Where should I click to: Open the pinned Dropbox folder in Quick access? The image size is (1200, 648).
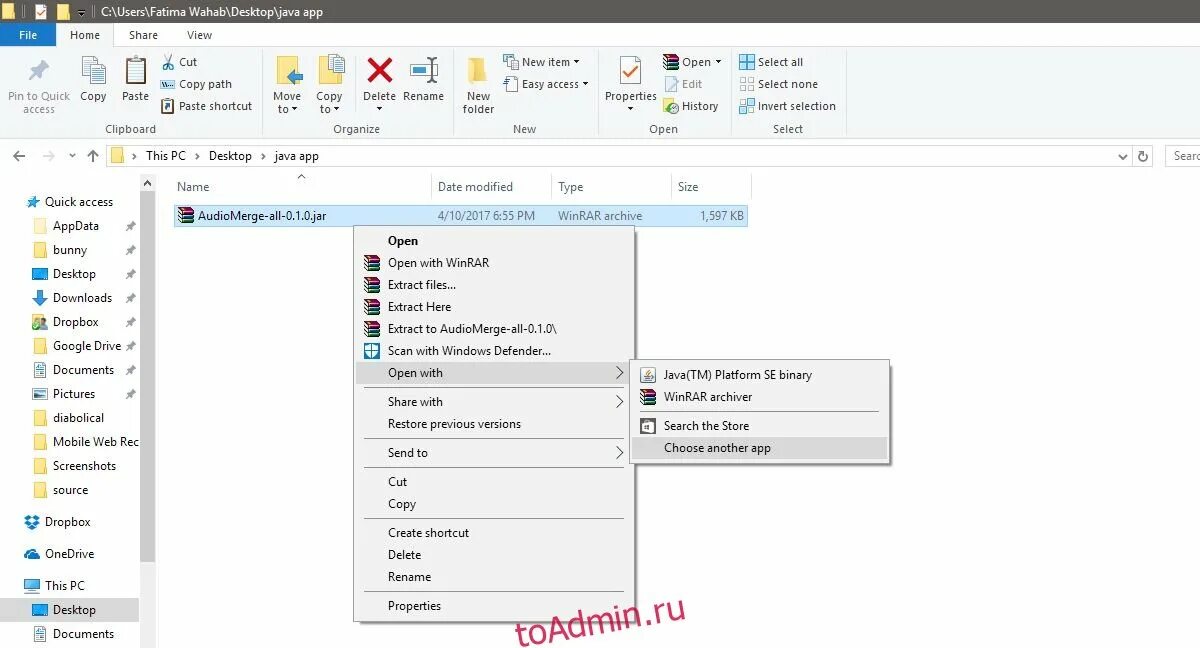point(75,322)
